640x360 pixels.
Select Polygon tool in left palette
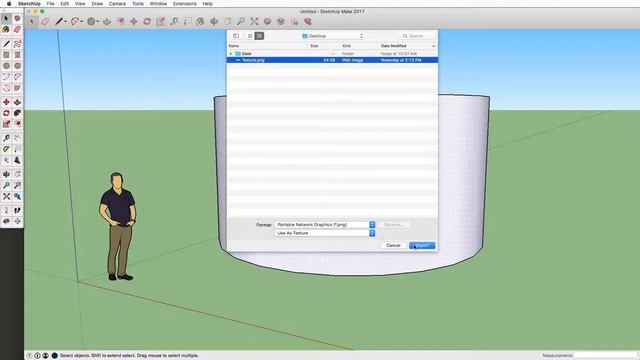(17, 66)
